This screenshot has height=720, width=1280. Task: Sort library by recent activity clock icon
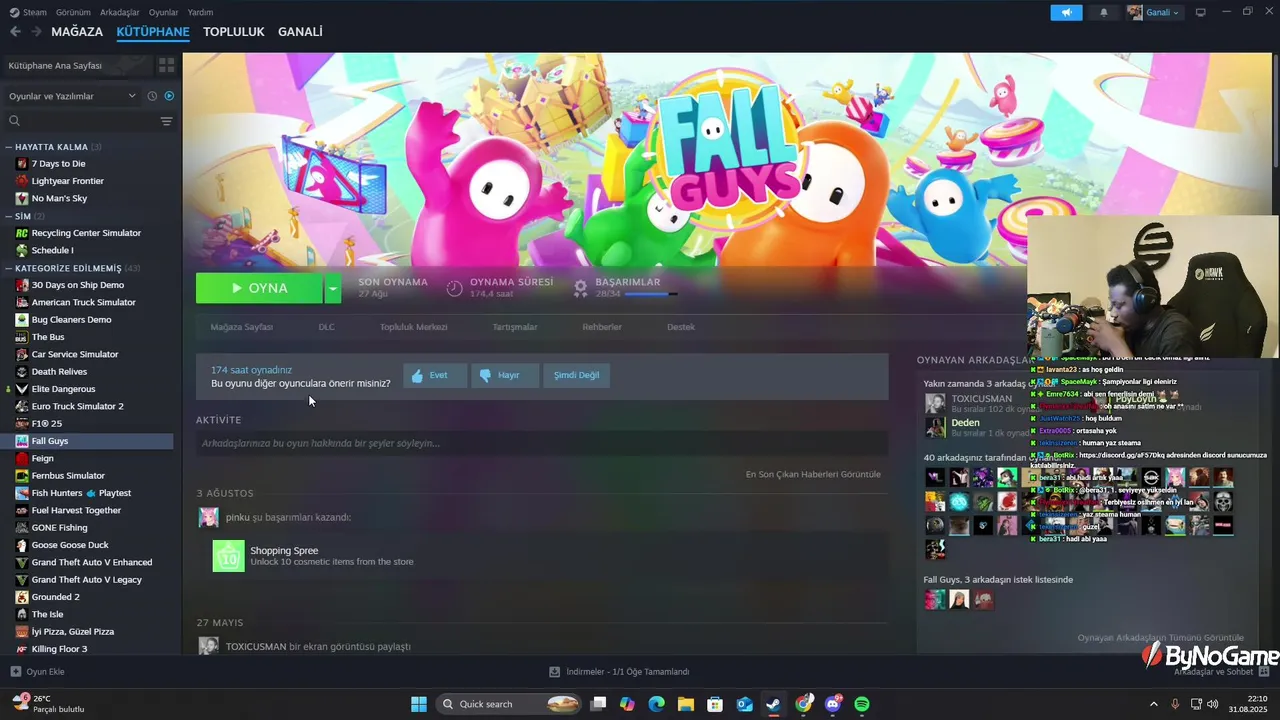click(152, 96)
